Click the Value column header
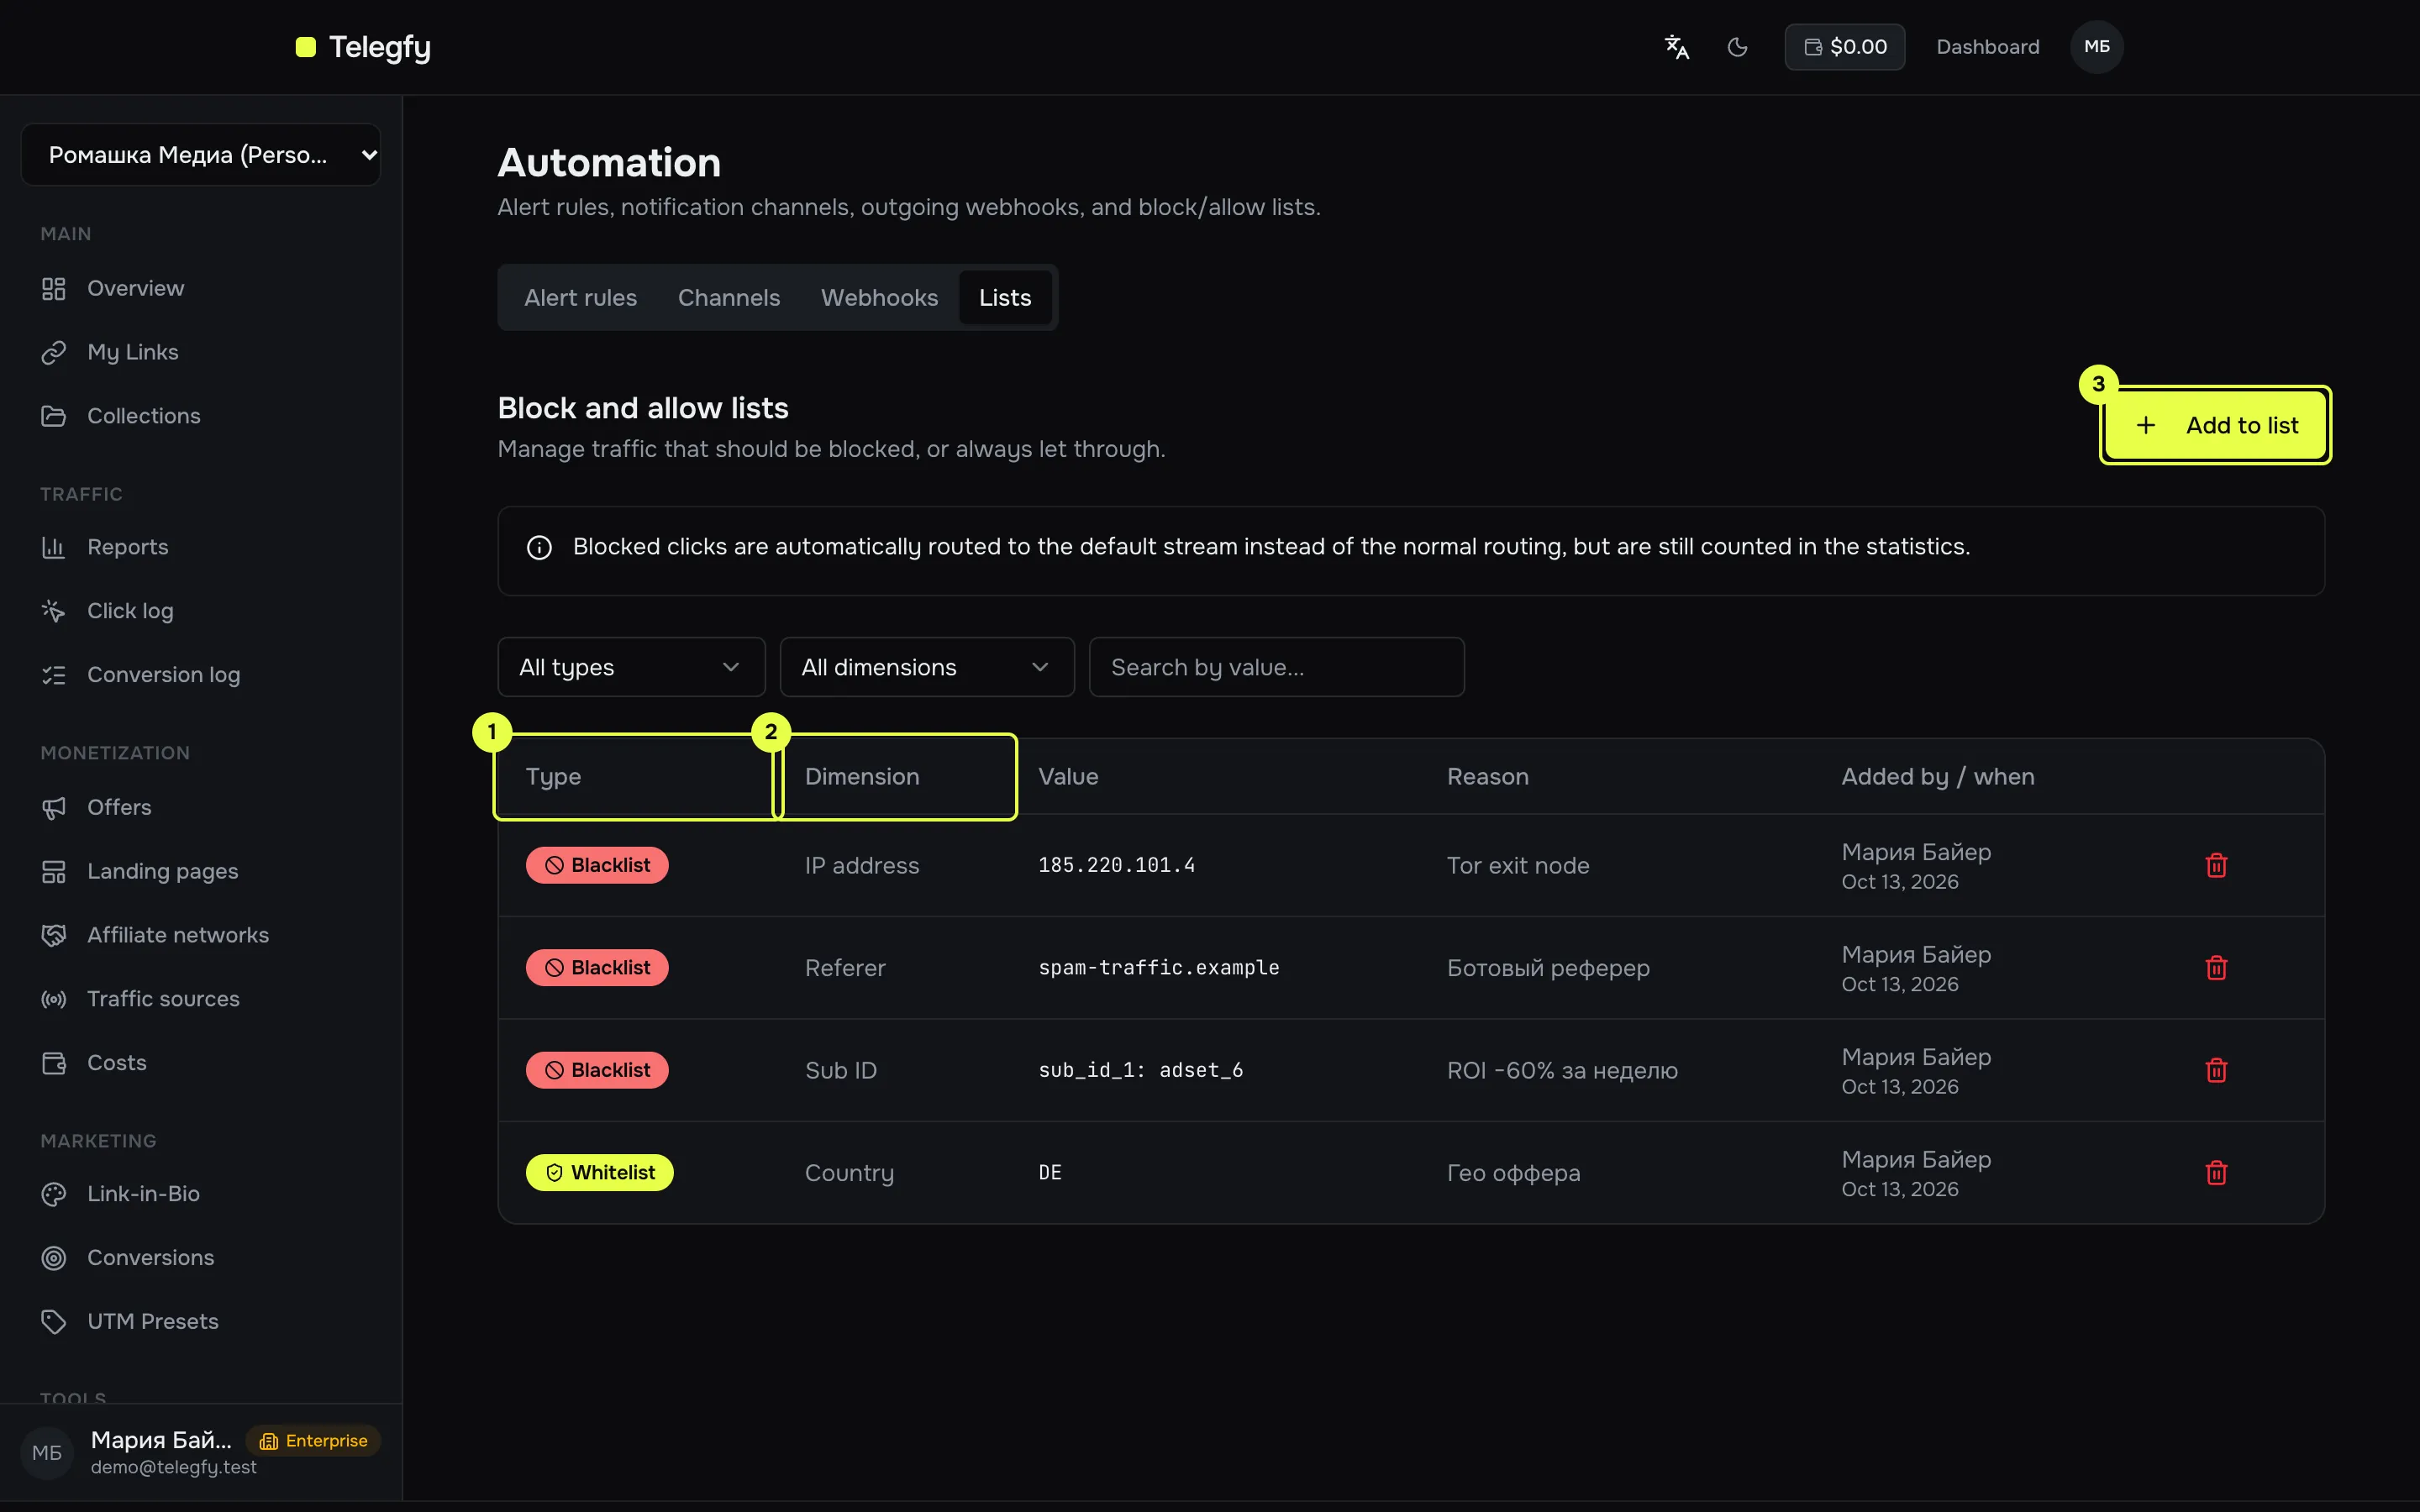Image resolution: width=2420 pixels, height=1512 pixels. pos(1067,777)
